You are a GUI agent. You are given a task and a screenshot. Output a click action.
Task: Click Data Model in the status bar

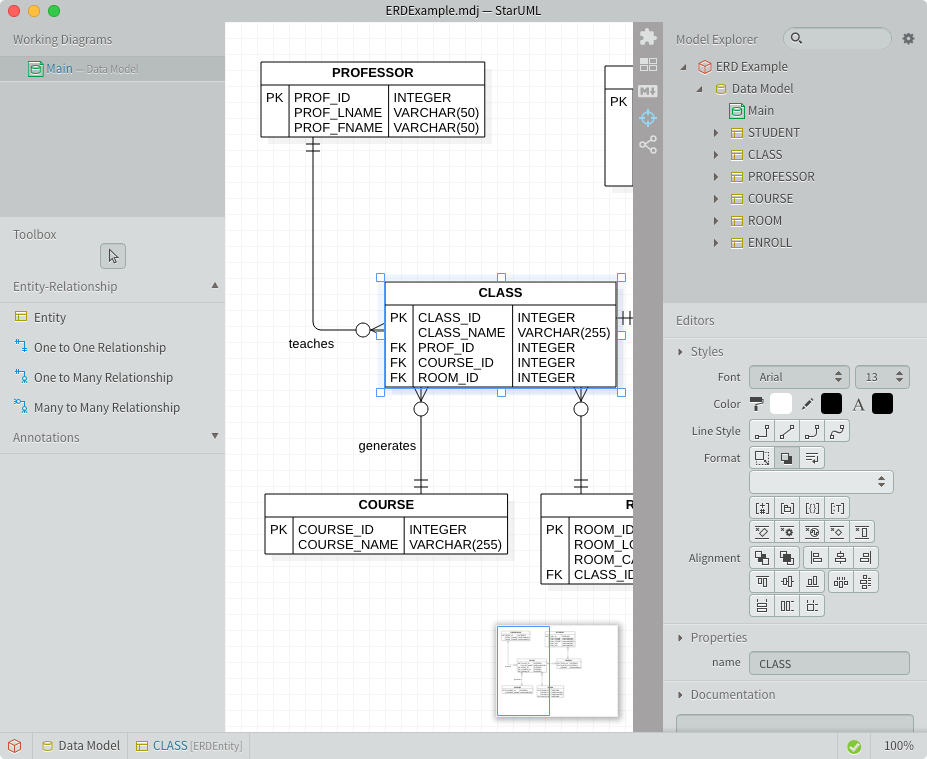(88, 746)
